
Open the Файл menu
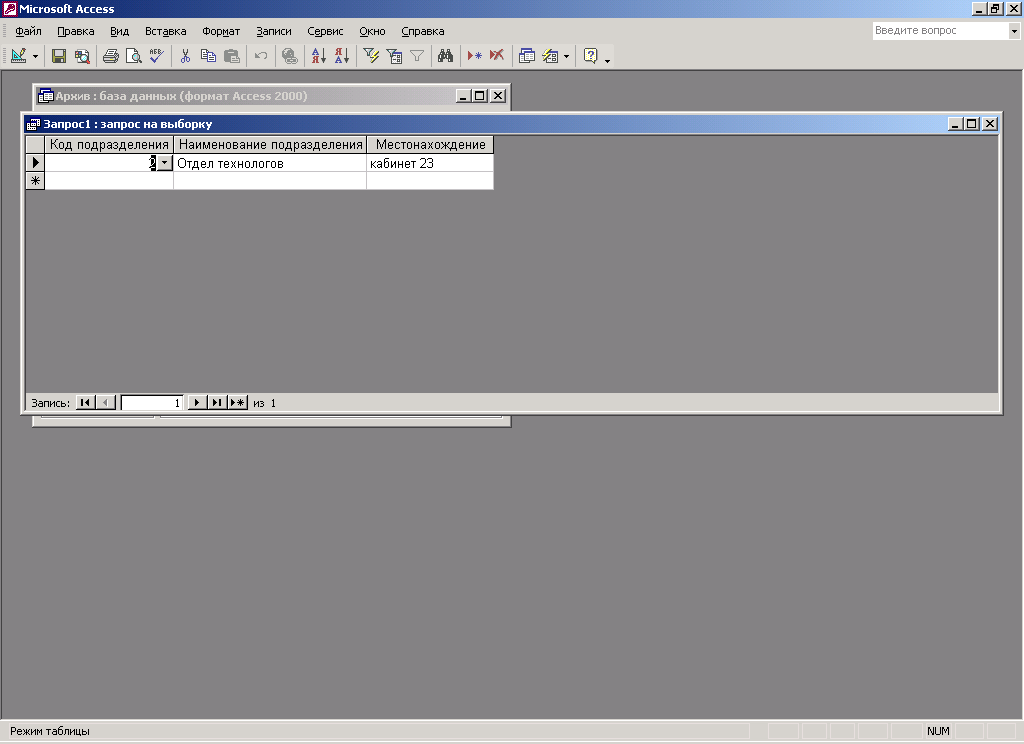[x=28, y=31]
